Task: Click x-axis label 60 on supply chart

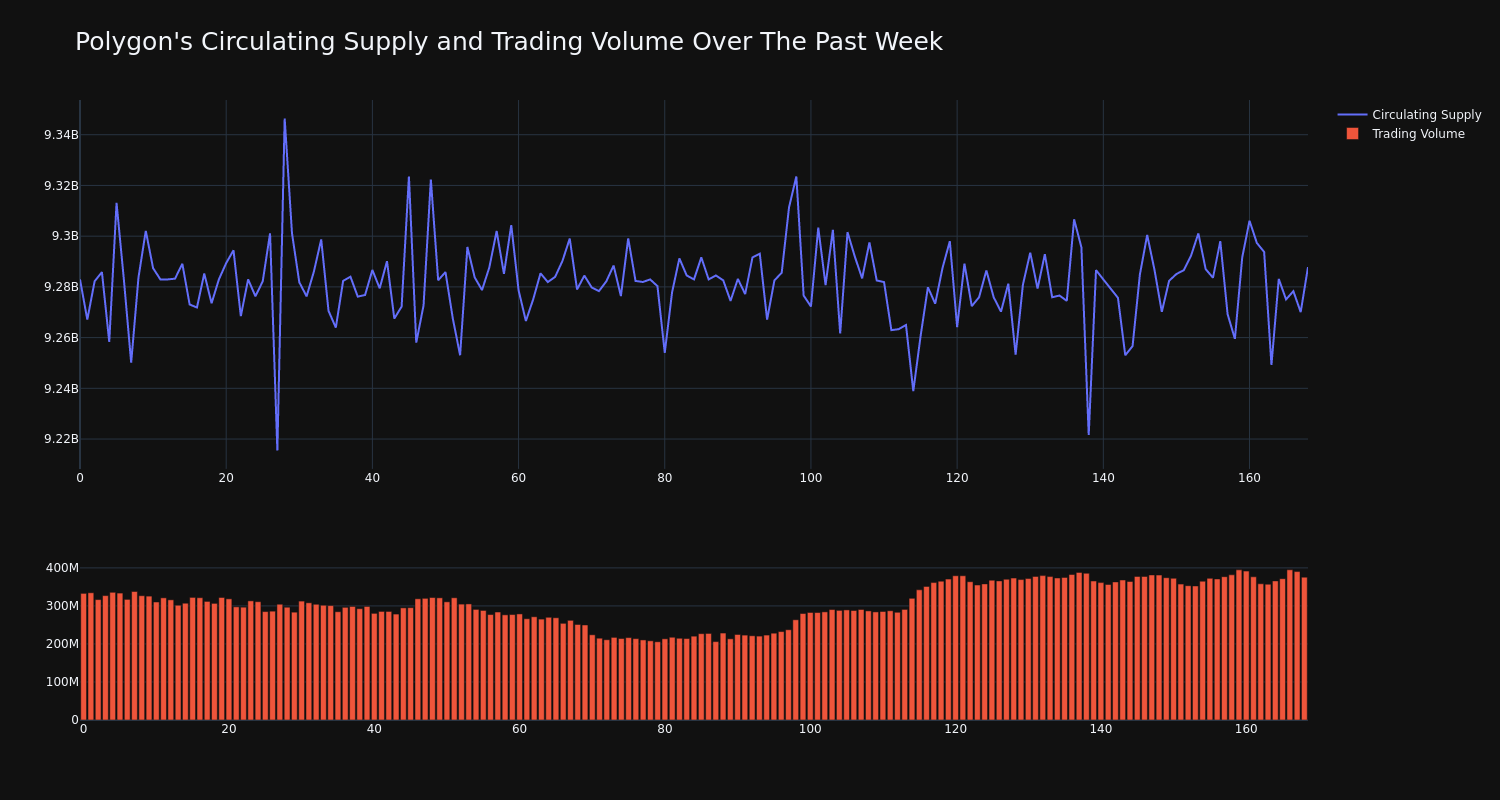Action: pos(518,478)
